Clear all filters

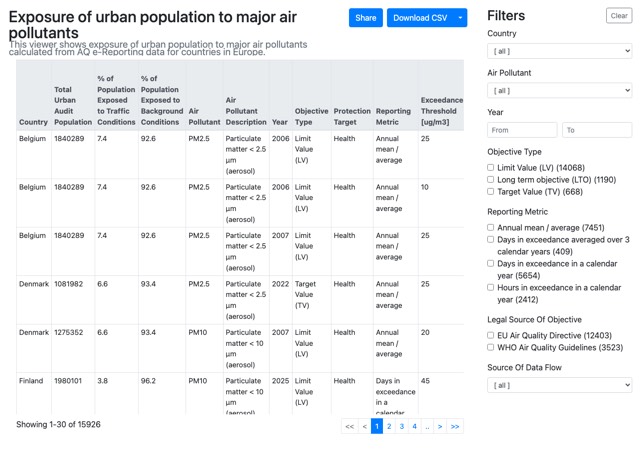pos(619,16)
